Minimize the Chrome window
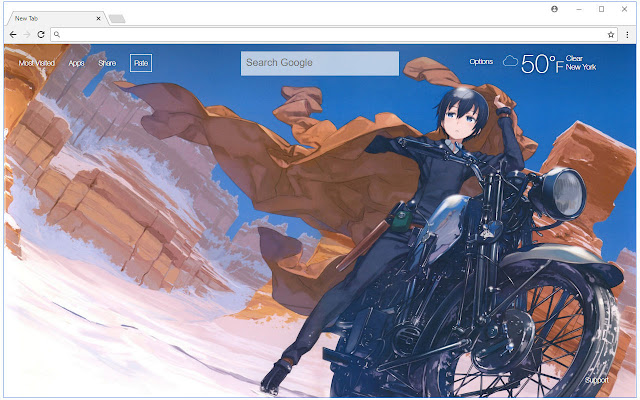This screenshot has width=640, height=400. [579, 9]
